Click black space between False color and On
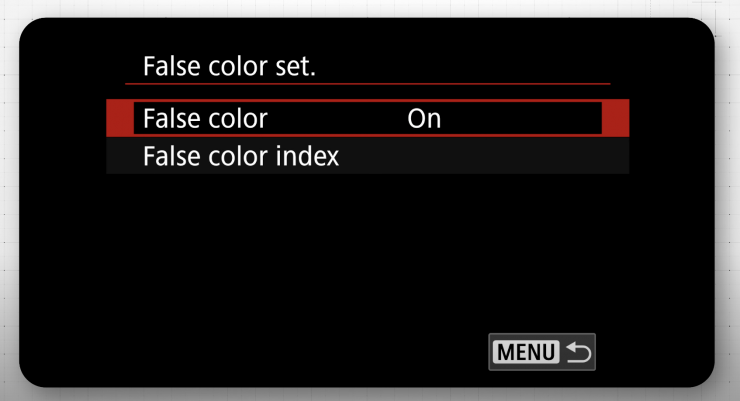The width and height of the screenshot is (740, 401). pos(335,118)
